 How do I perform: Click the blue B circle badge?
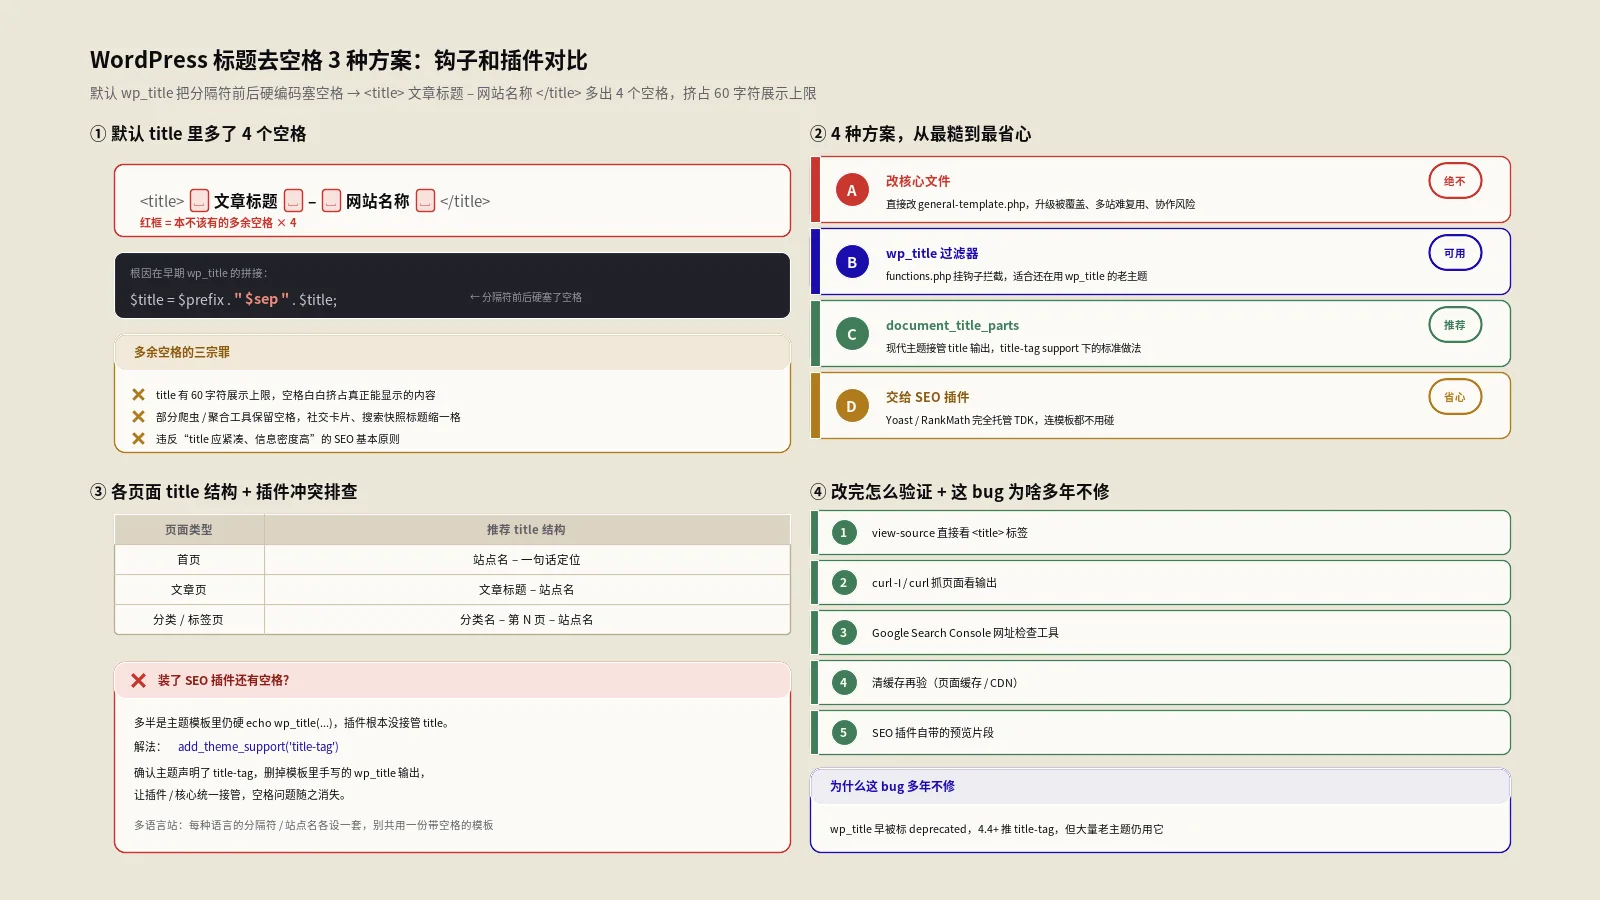852,262
